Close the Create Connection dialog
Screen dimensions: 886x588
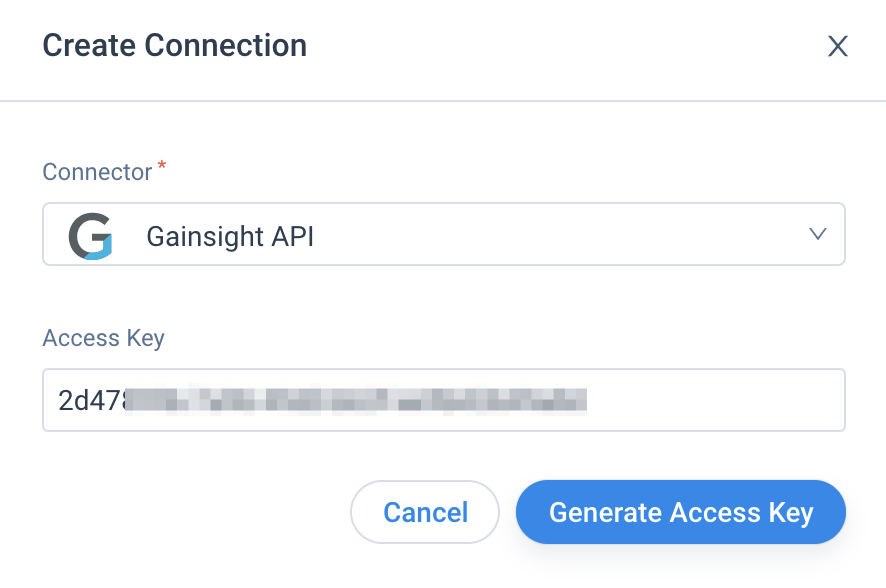pos(837,46)
